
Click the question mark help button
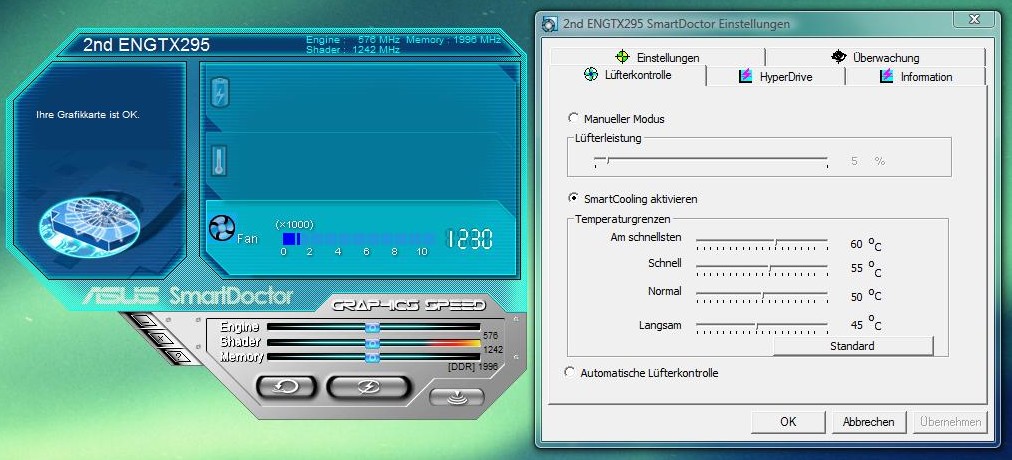point(178,355)
